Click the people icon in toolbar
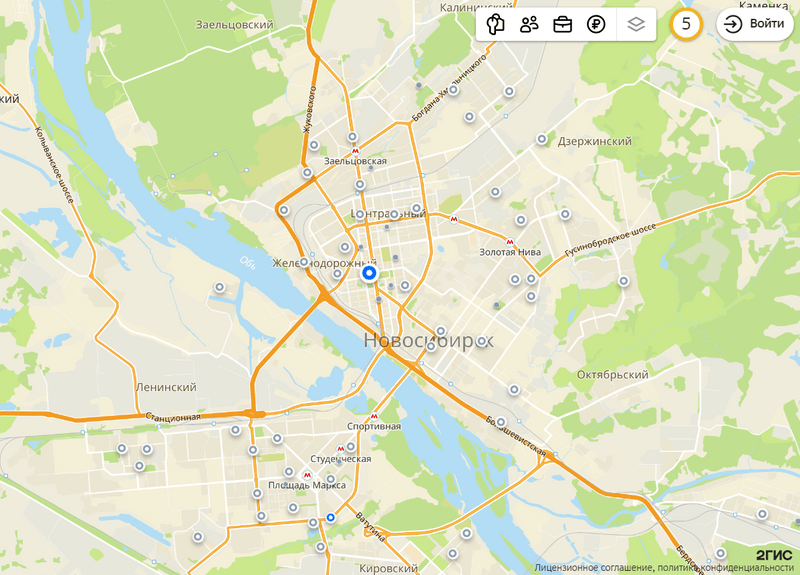 [529, 24]
